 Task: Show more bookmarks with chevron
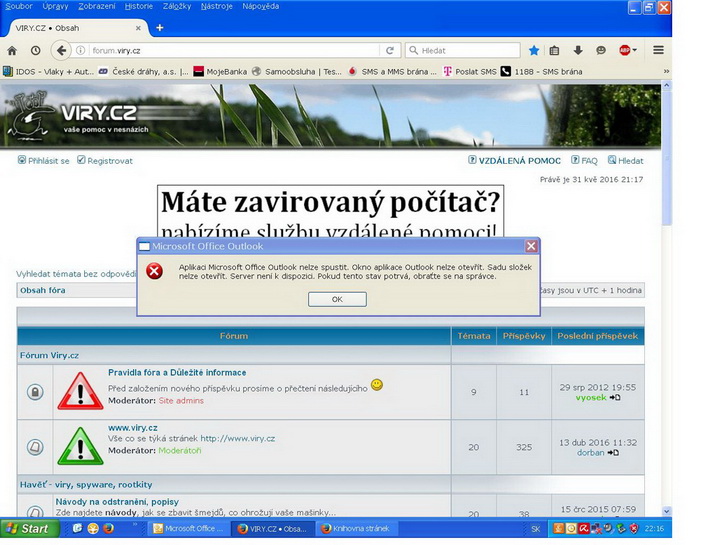pyautogui.click(x=666, y=71)
